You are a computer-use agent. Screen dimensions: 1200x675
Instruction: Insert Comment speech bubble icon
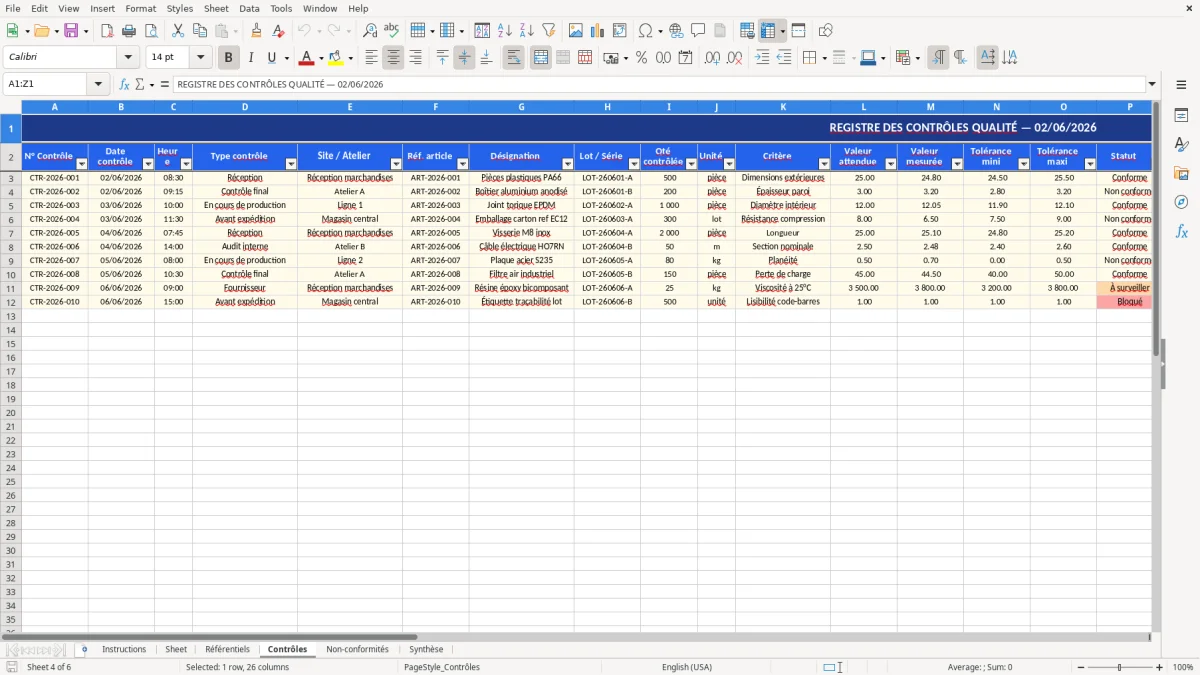tap(698, 31)
